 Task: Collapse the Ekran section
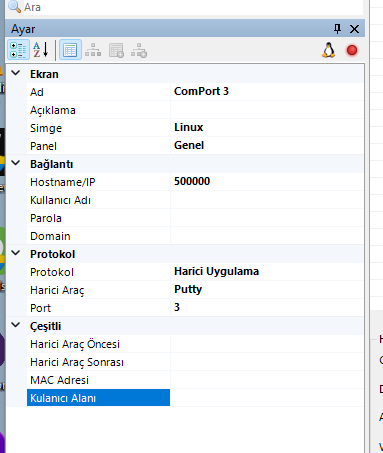[16, 73]
